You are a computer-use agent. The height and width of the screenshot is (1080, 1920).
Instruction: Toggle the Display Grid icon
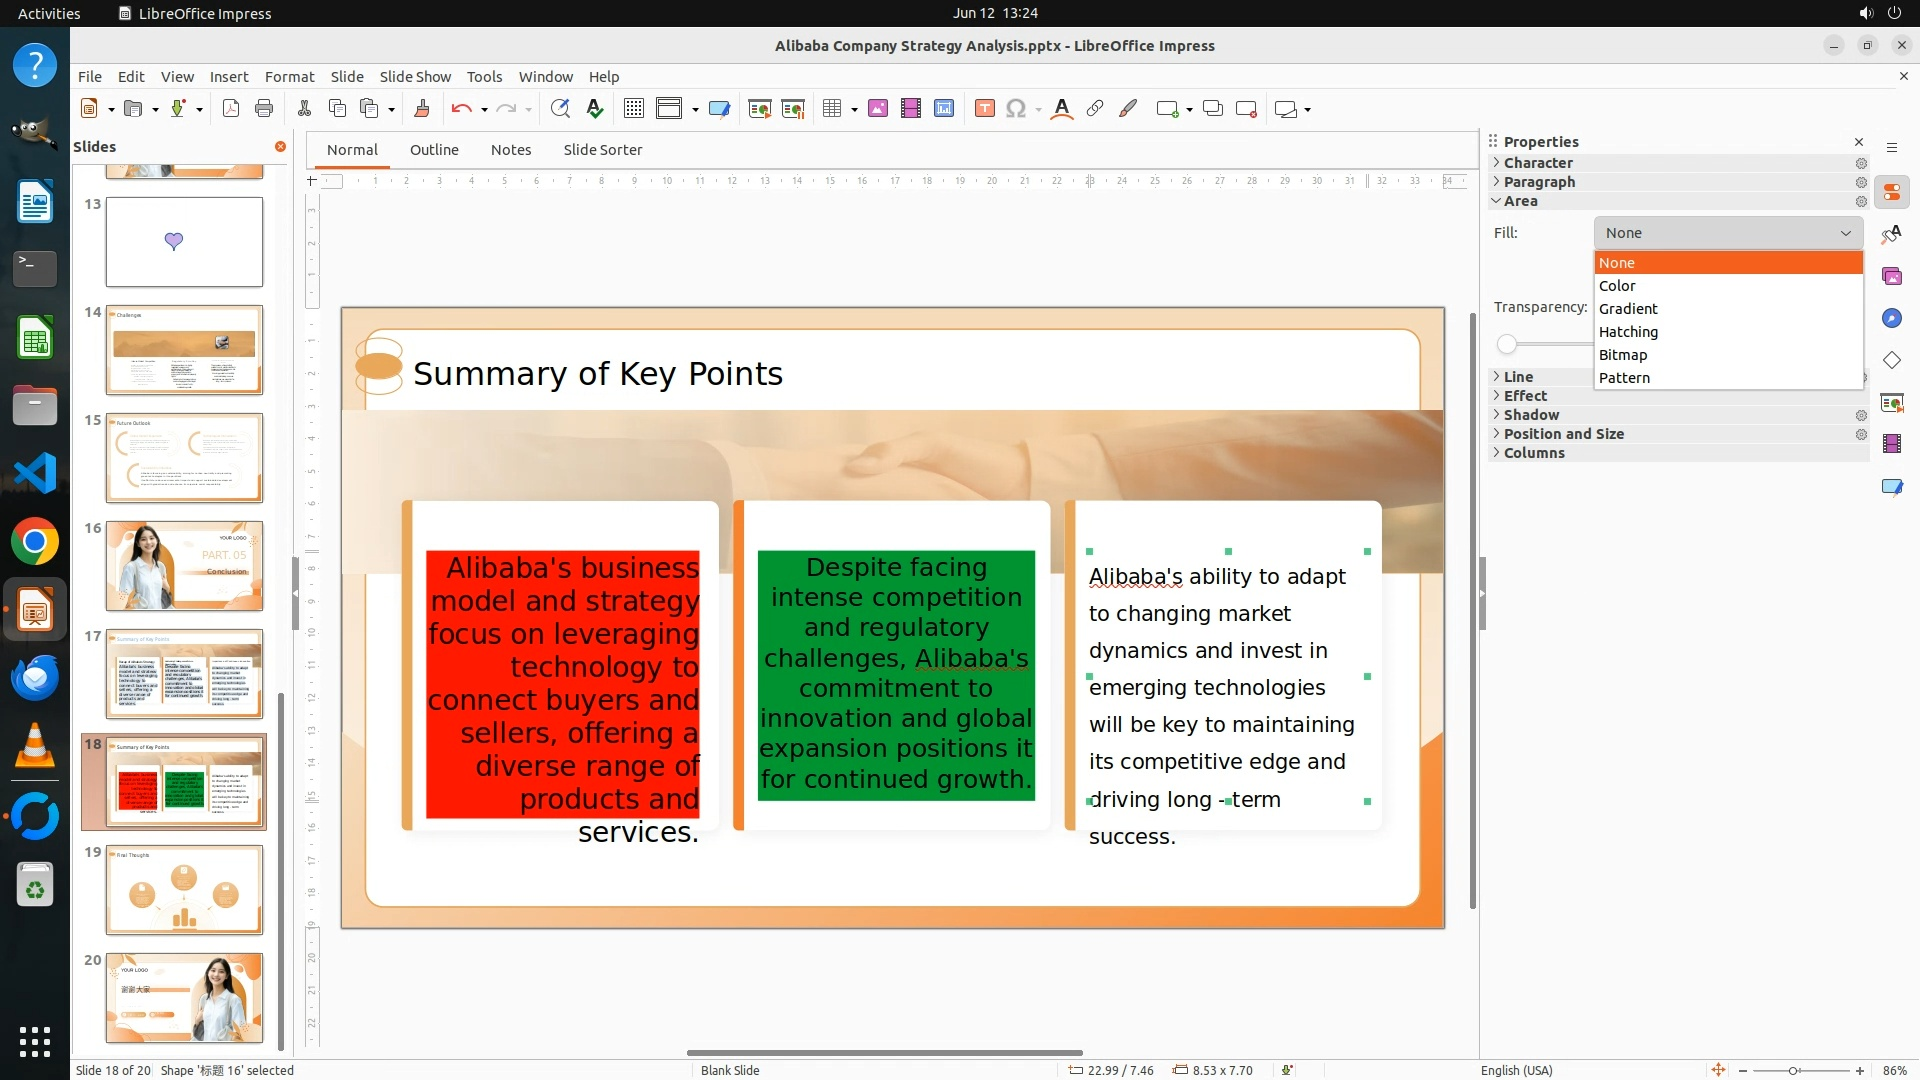tap(634, 109)
